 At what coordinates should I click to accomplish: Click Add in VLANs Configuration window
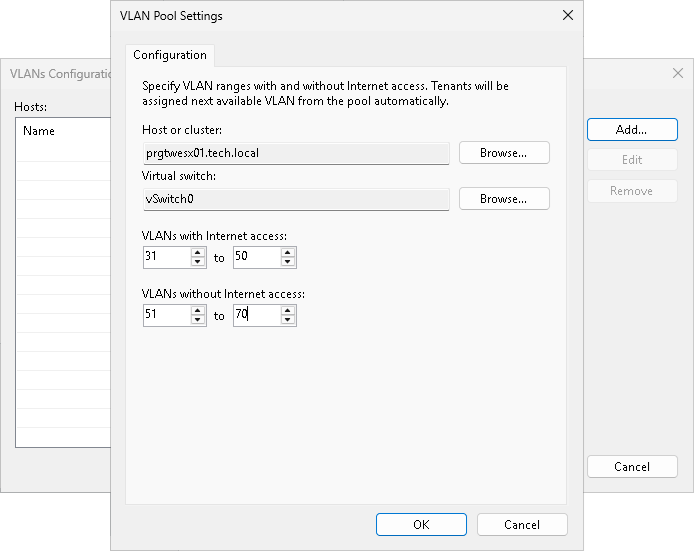(632, 130)
